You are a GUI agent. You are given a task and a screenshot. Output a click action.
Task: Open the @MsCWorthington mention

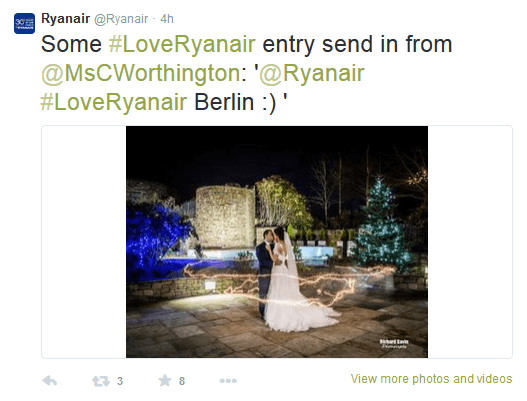click(141, 73)
